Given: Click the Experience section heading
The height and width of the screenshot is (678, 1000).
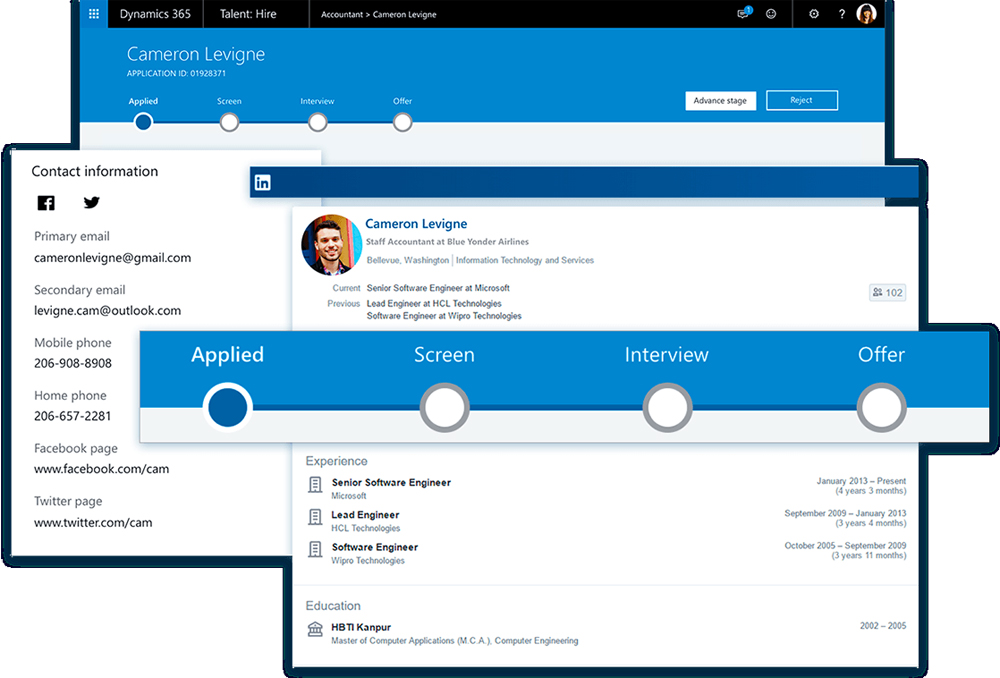Looking at the screenshot, I should 337,461.
